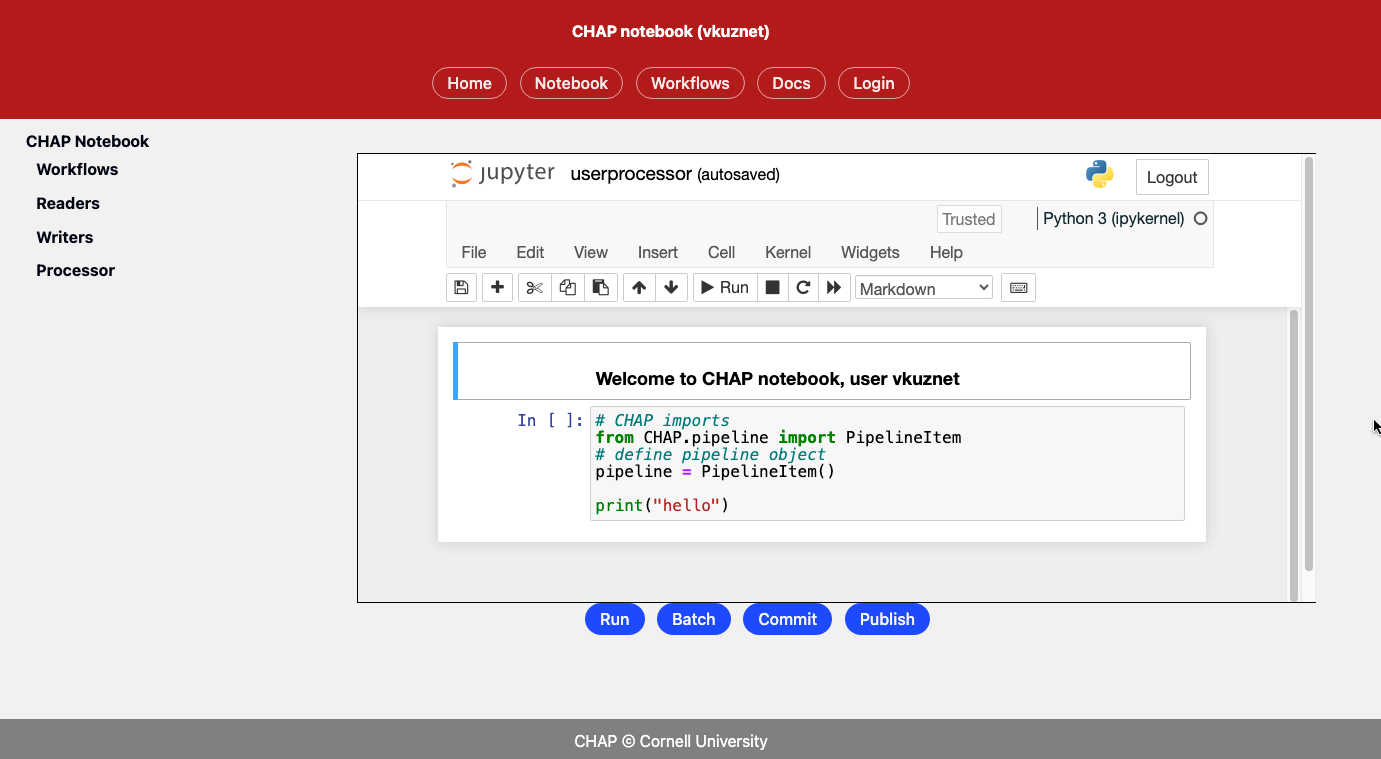Click Python 3 (ipykernel) kernel name
Viewport: 1381px width, 759px height.
[1113, 218]
